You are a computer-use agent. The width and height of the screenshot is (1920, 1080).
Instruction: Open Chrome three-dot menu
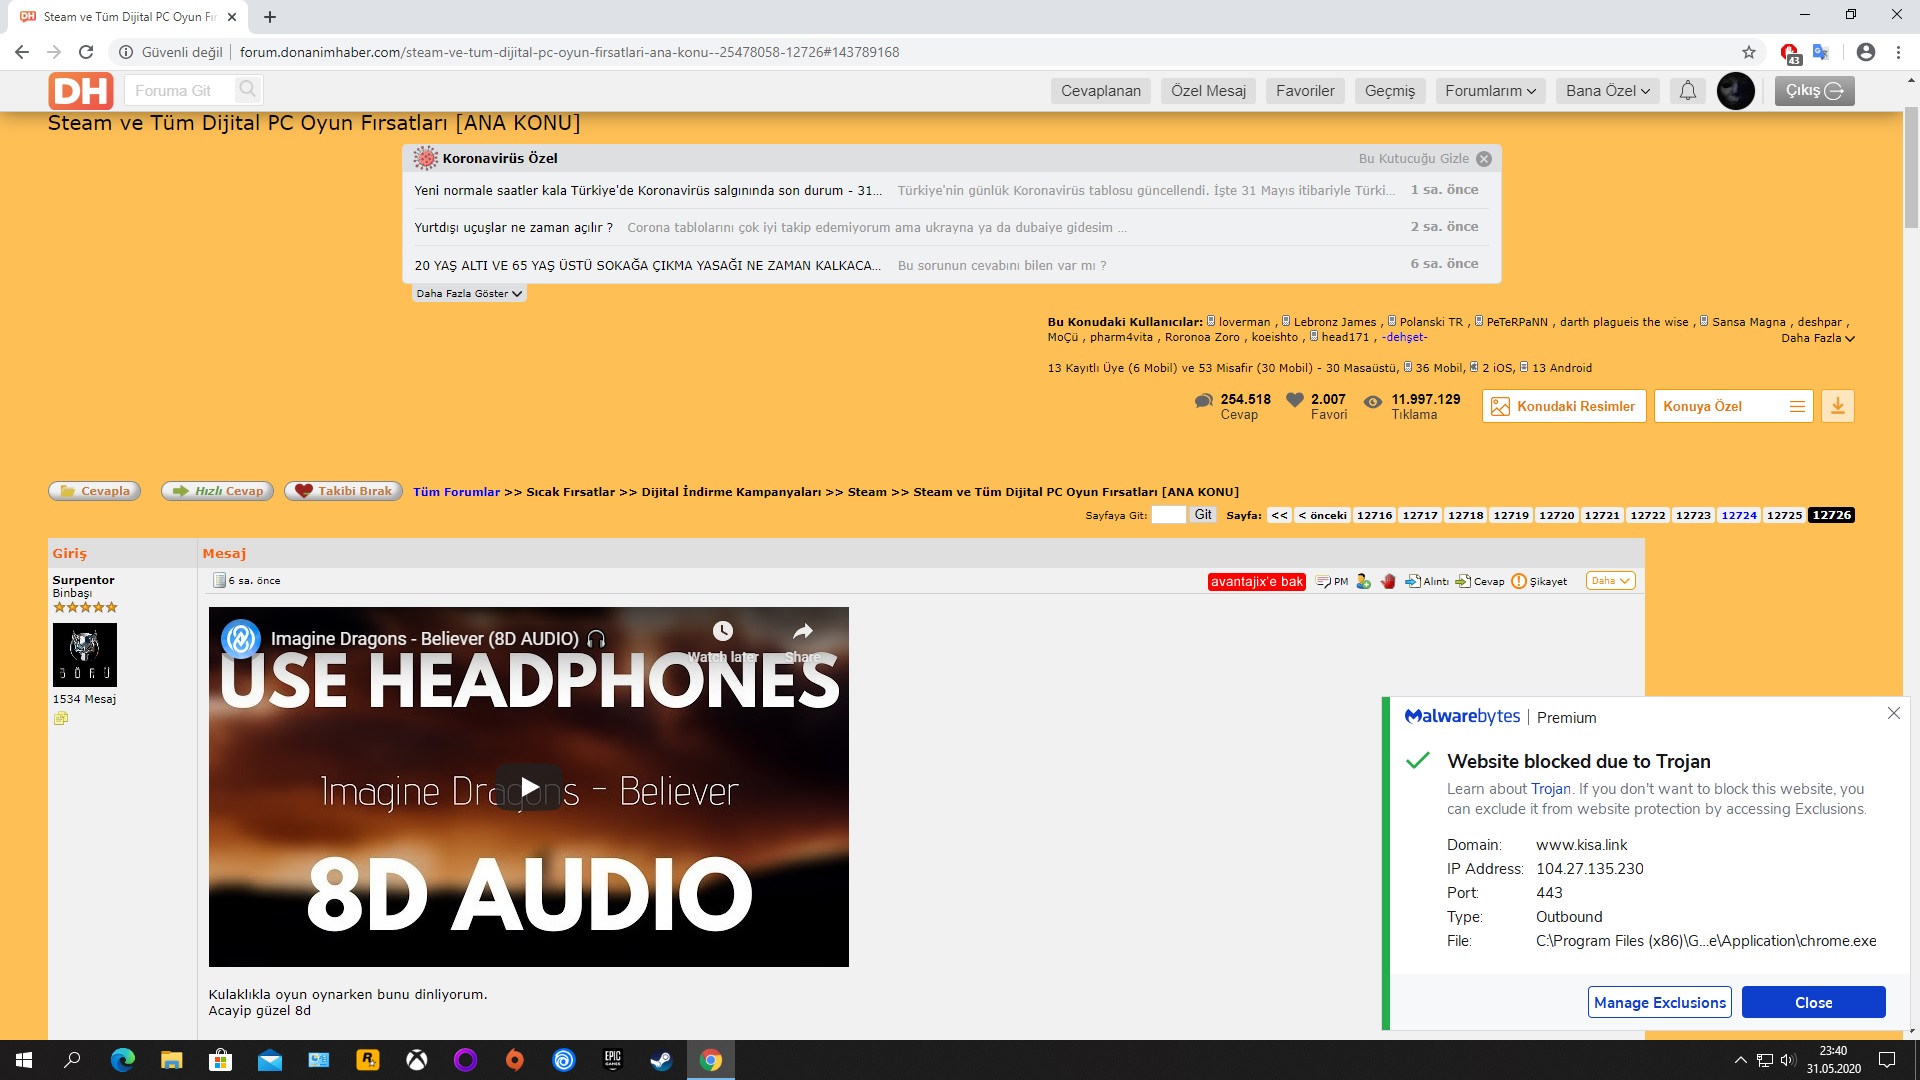(1898, 52)
